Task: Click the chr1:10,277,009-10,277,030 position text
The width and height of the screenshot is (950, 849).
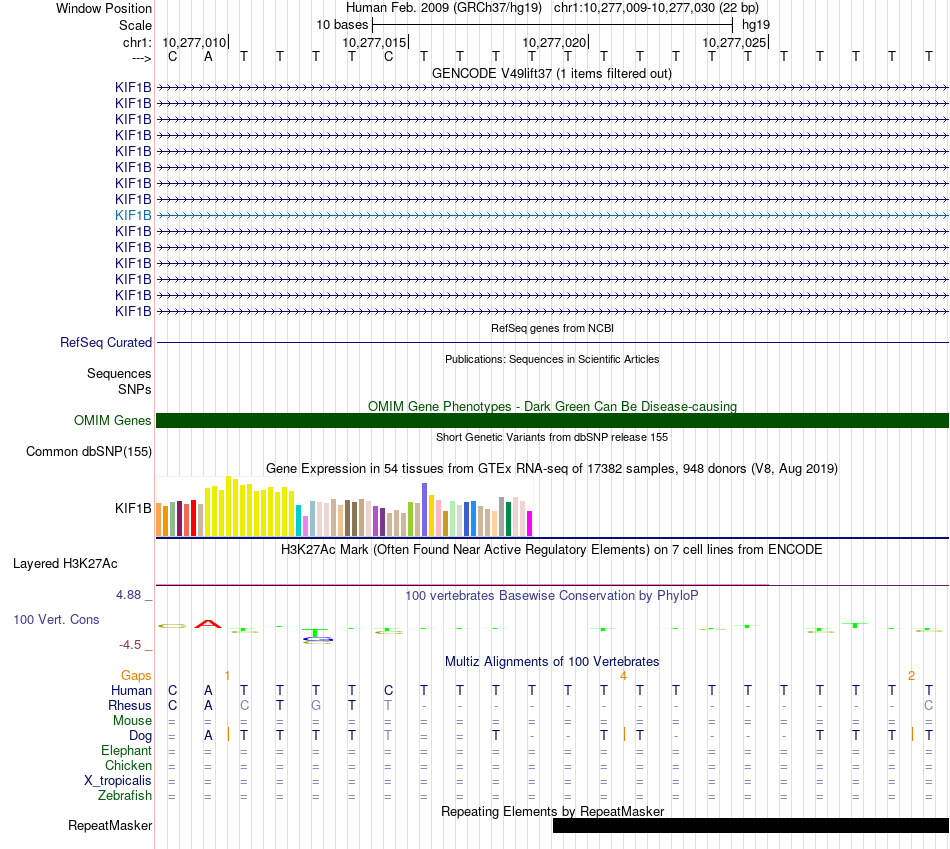Action: pyautogui.click(x=656, y=8)
